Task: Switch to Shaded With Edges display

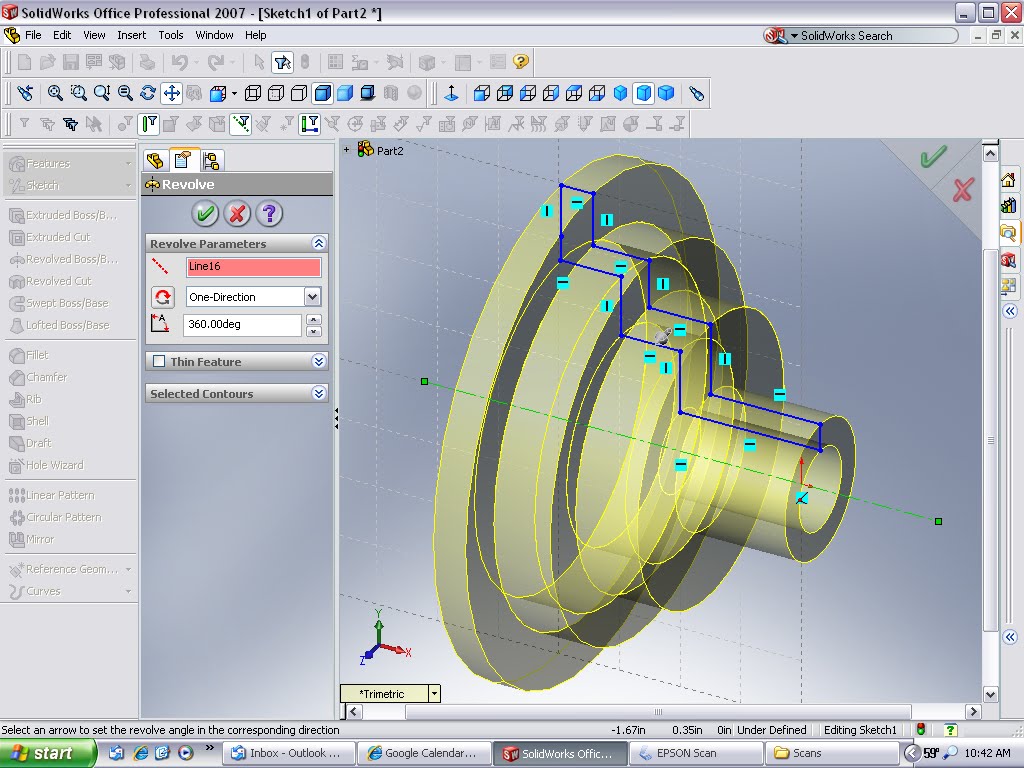Action: tap(323, 93)
